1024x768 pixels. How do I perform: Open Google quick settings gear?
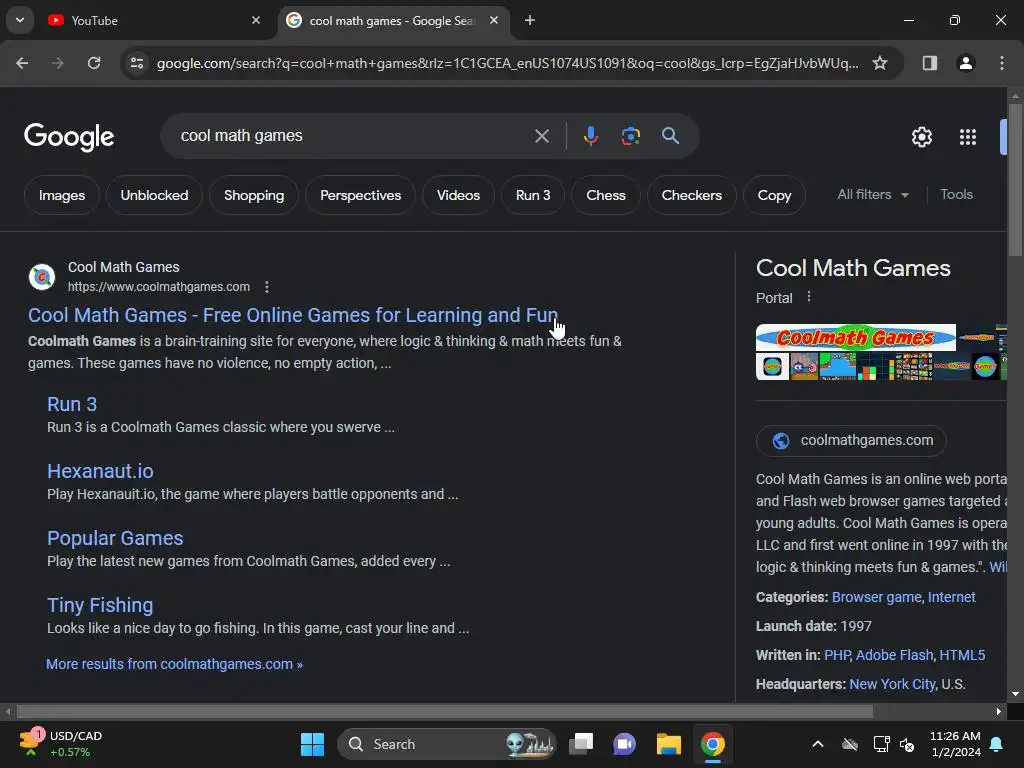click(921, 136)
